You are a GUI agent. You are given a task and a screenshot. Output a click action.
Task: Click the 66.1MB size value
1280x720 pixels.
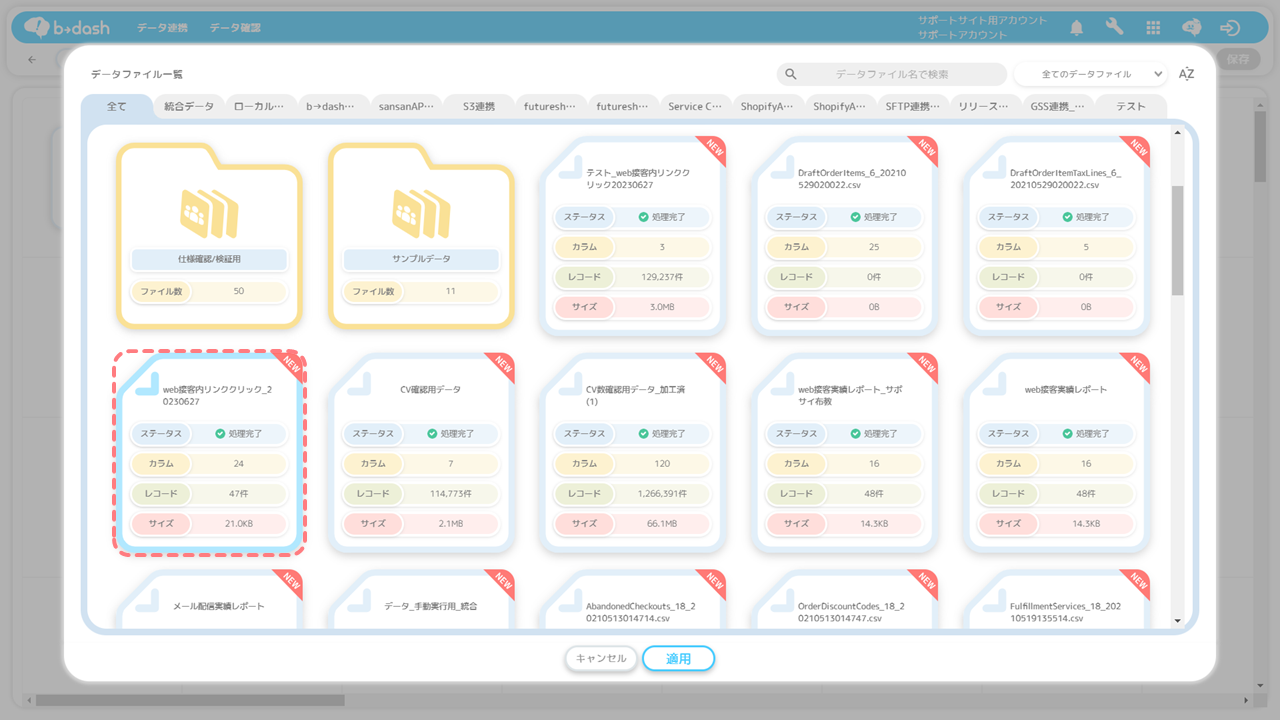(662, 524)
